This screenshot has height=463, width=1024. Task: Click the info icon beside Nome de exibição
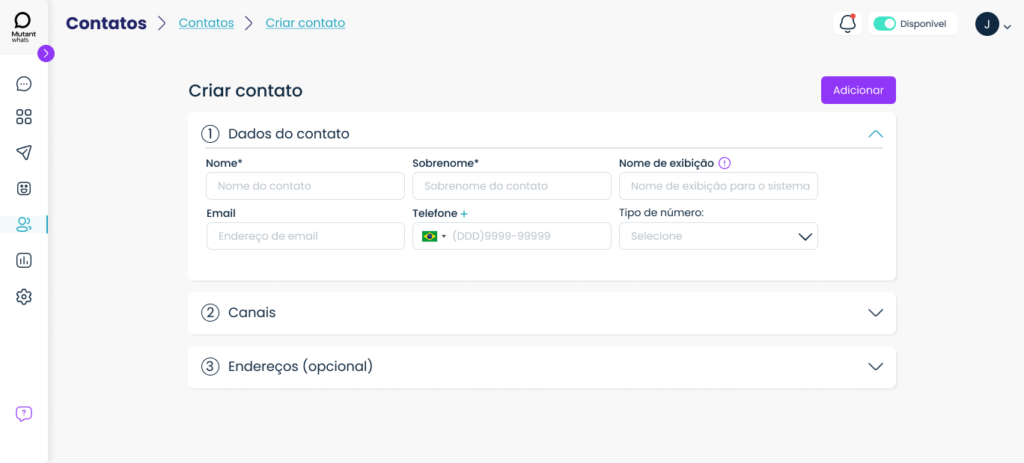coord(724,163)
